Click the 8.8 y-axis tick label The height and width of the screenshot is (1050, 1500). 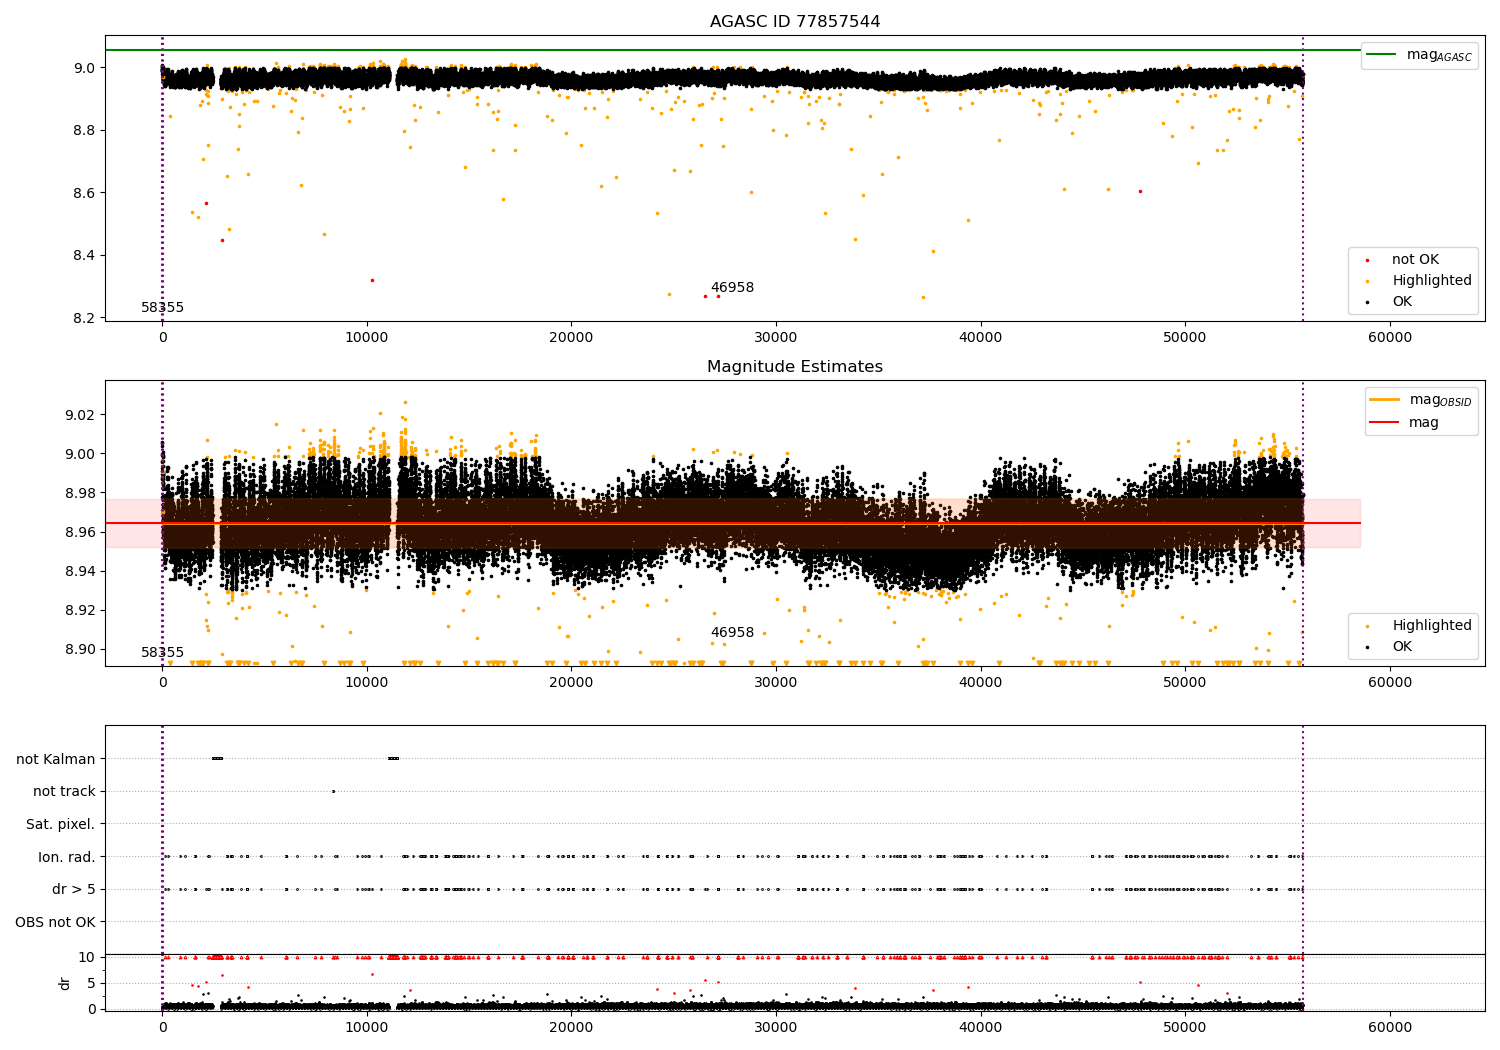coord(84,131)
